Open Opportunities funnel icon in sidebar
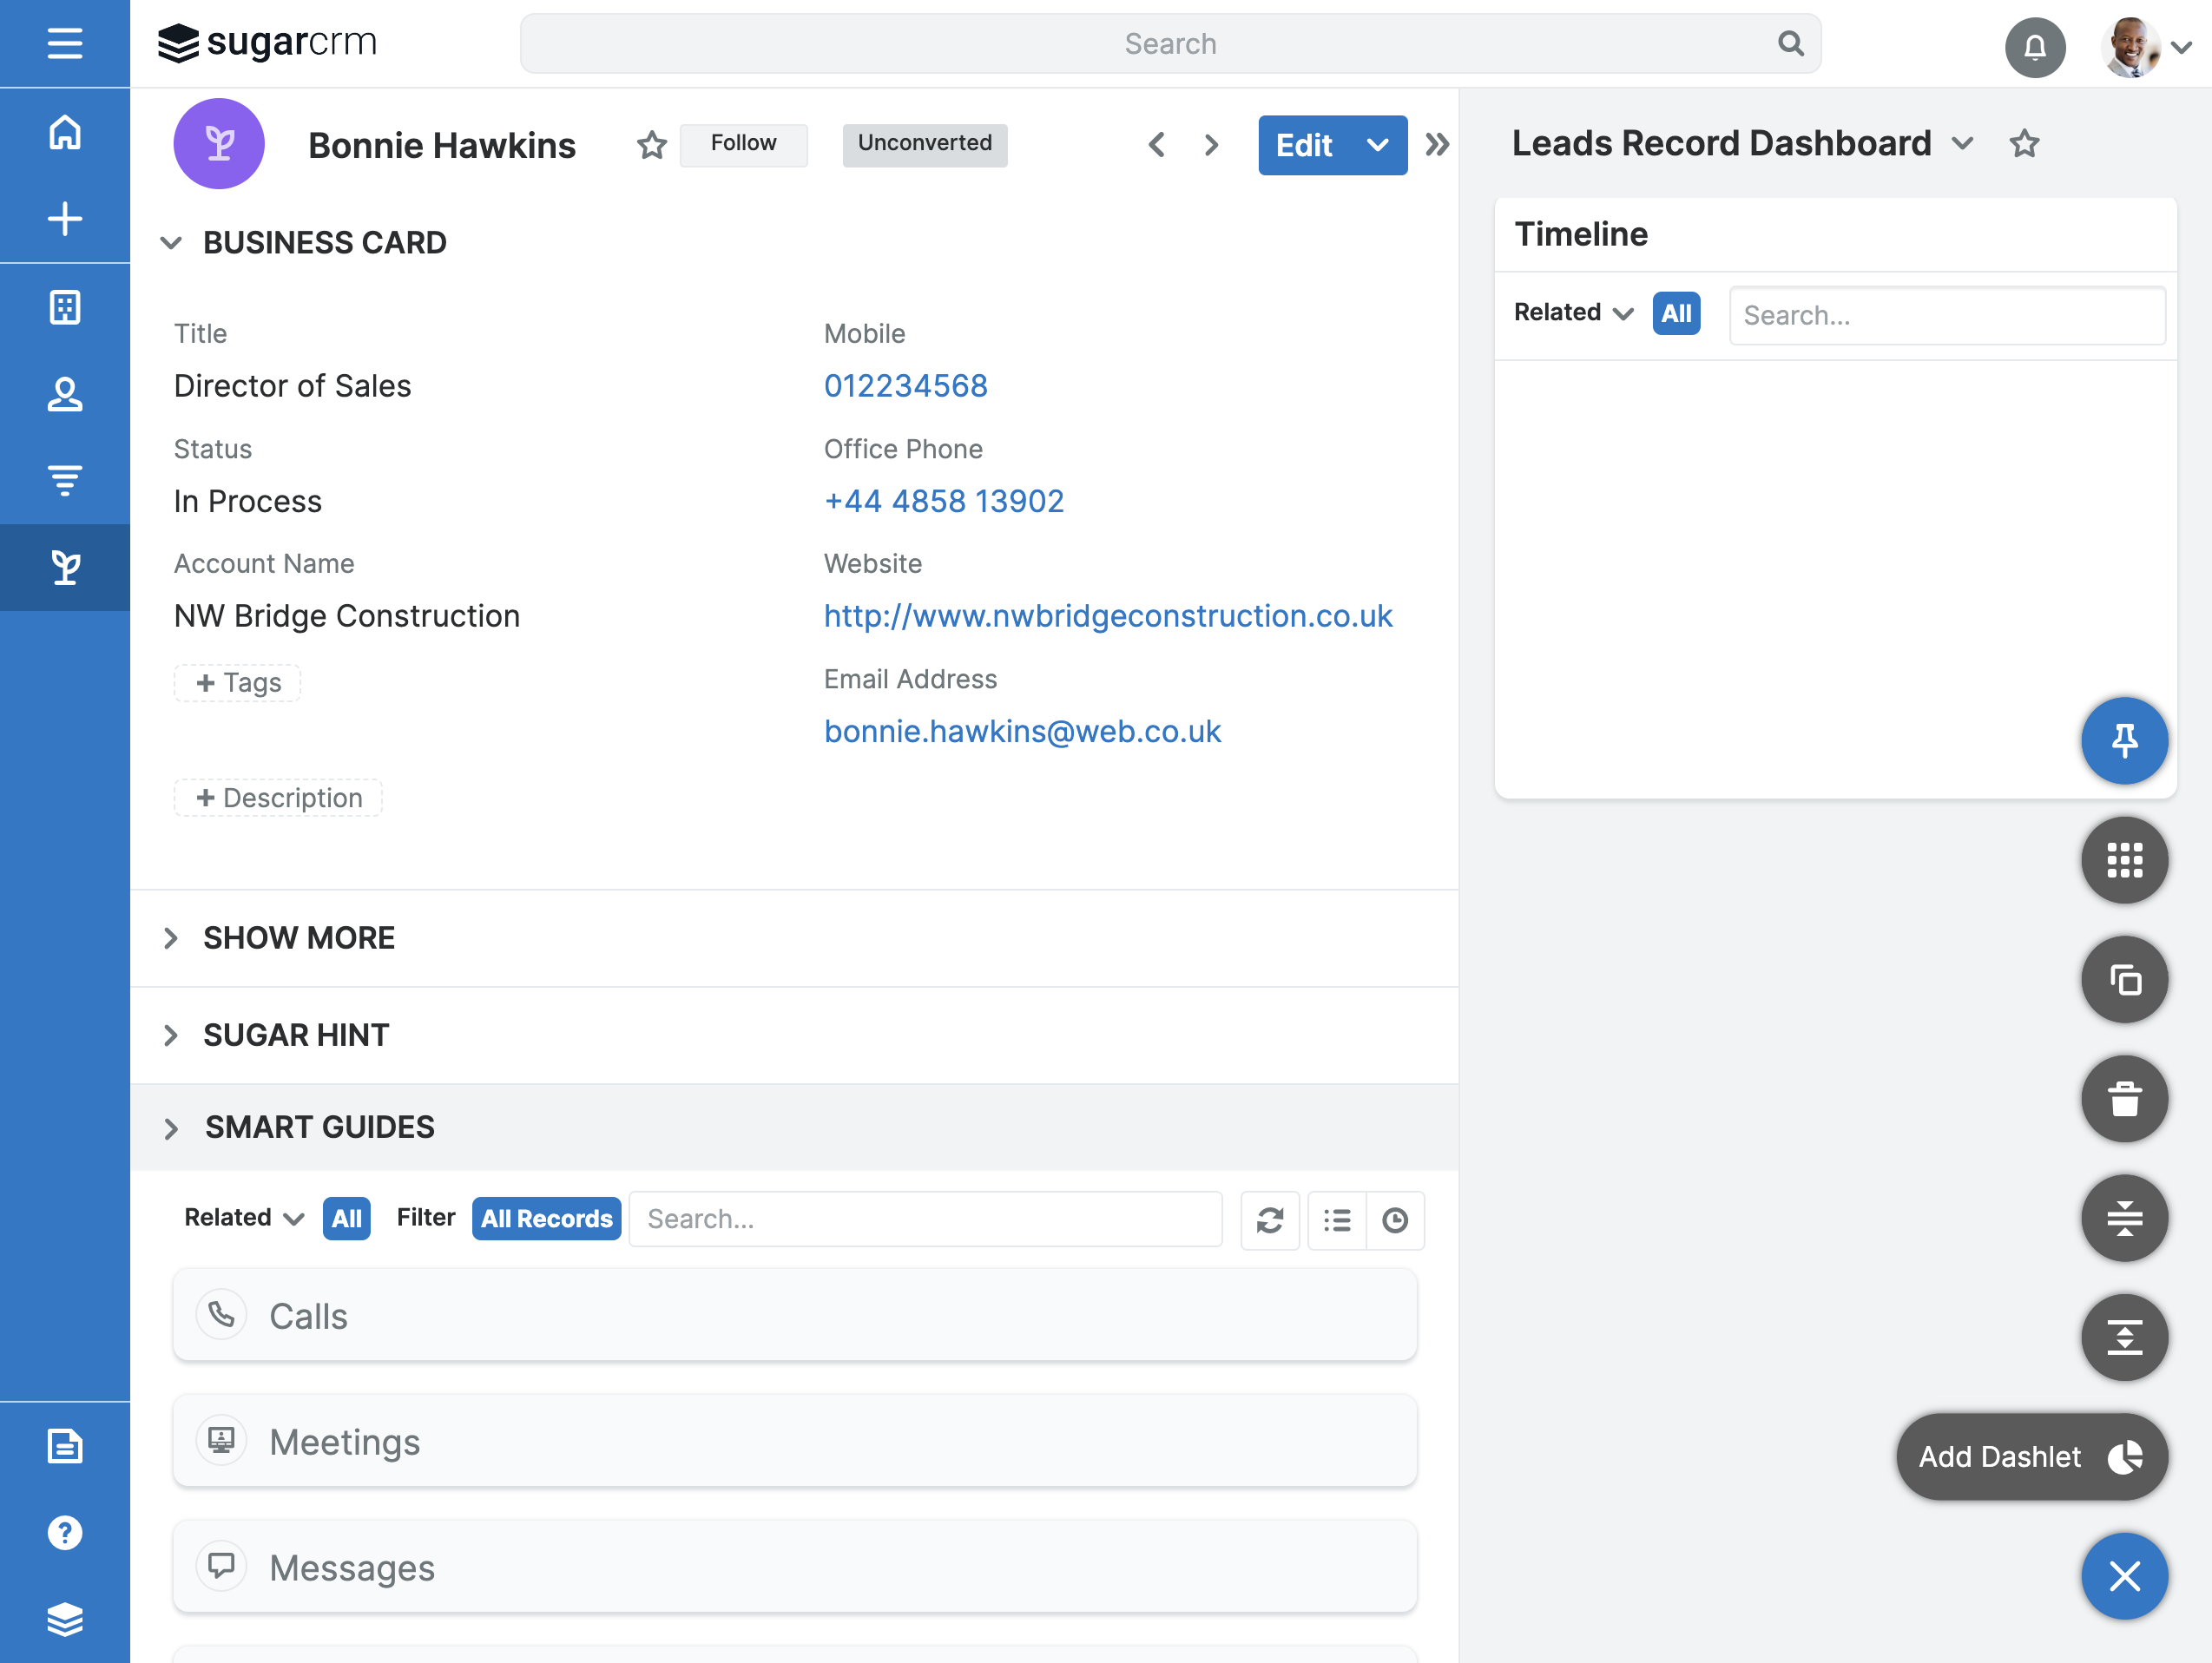Image resolution: width=2212 pixels, height=1663 pixels. coord(65,481)
